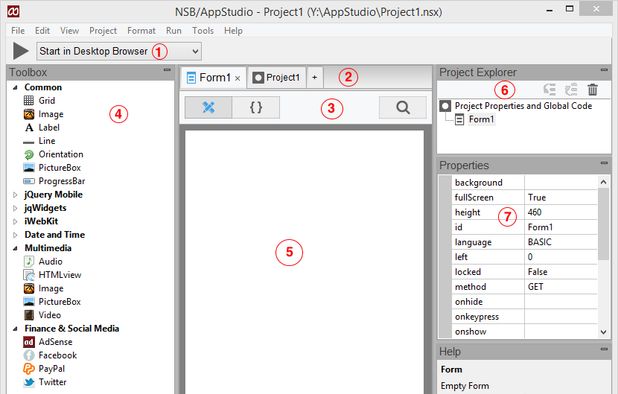Click the onshow property row

(x=525, y=332)
